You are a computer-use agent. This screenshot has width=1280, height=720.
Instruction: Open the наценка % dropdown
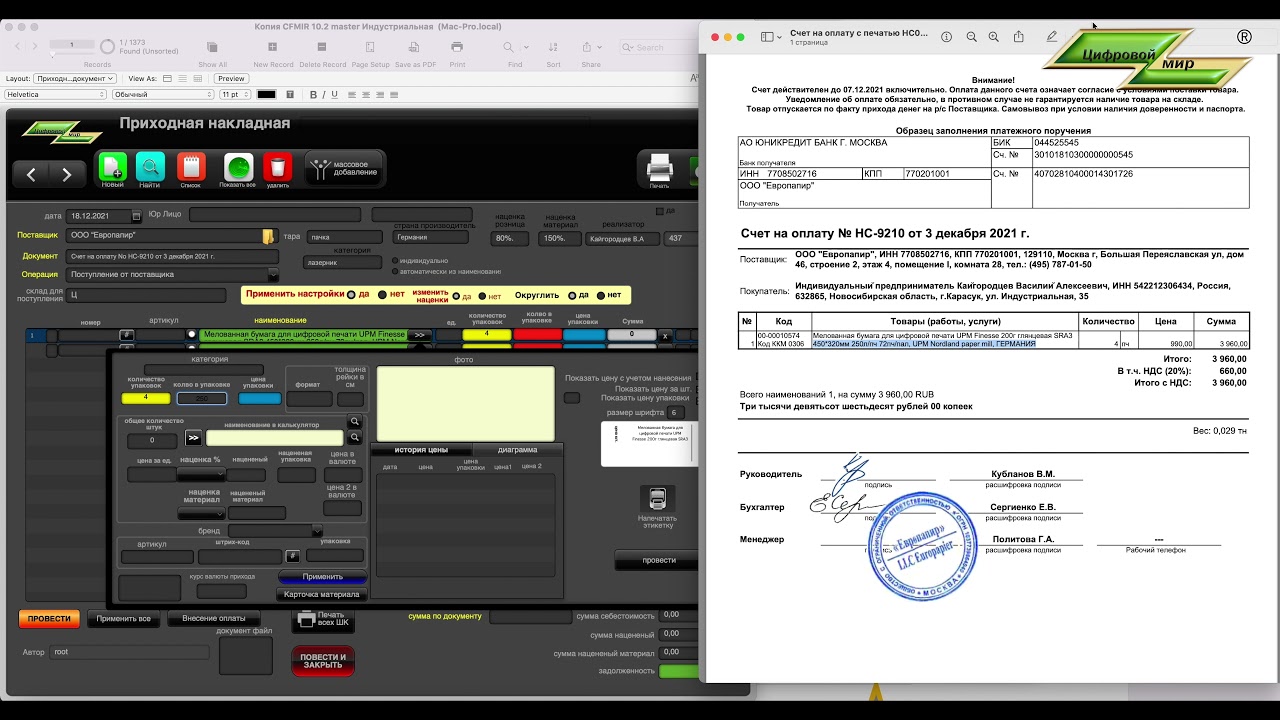pyautogui.click(x=202, y=475)
